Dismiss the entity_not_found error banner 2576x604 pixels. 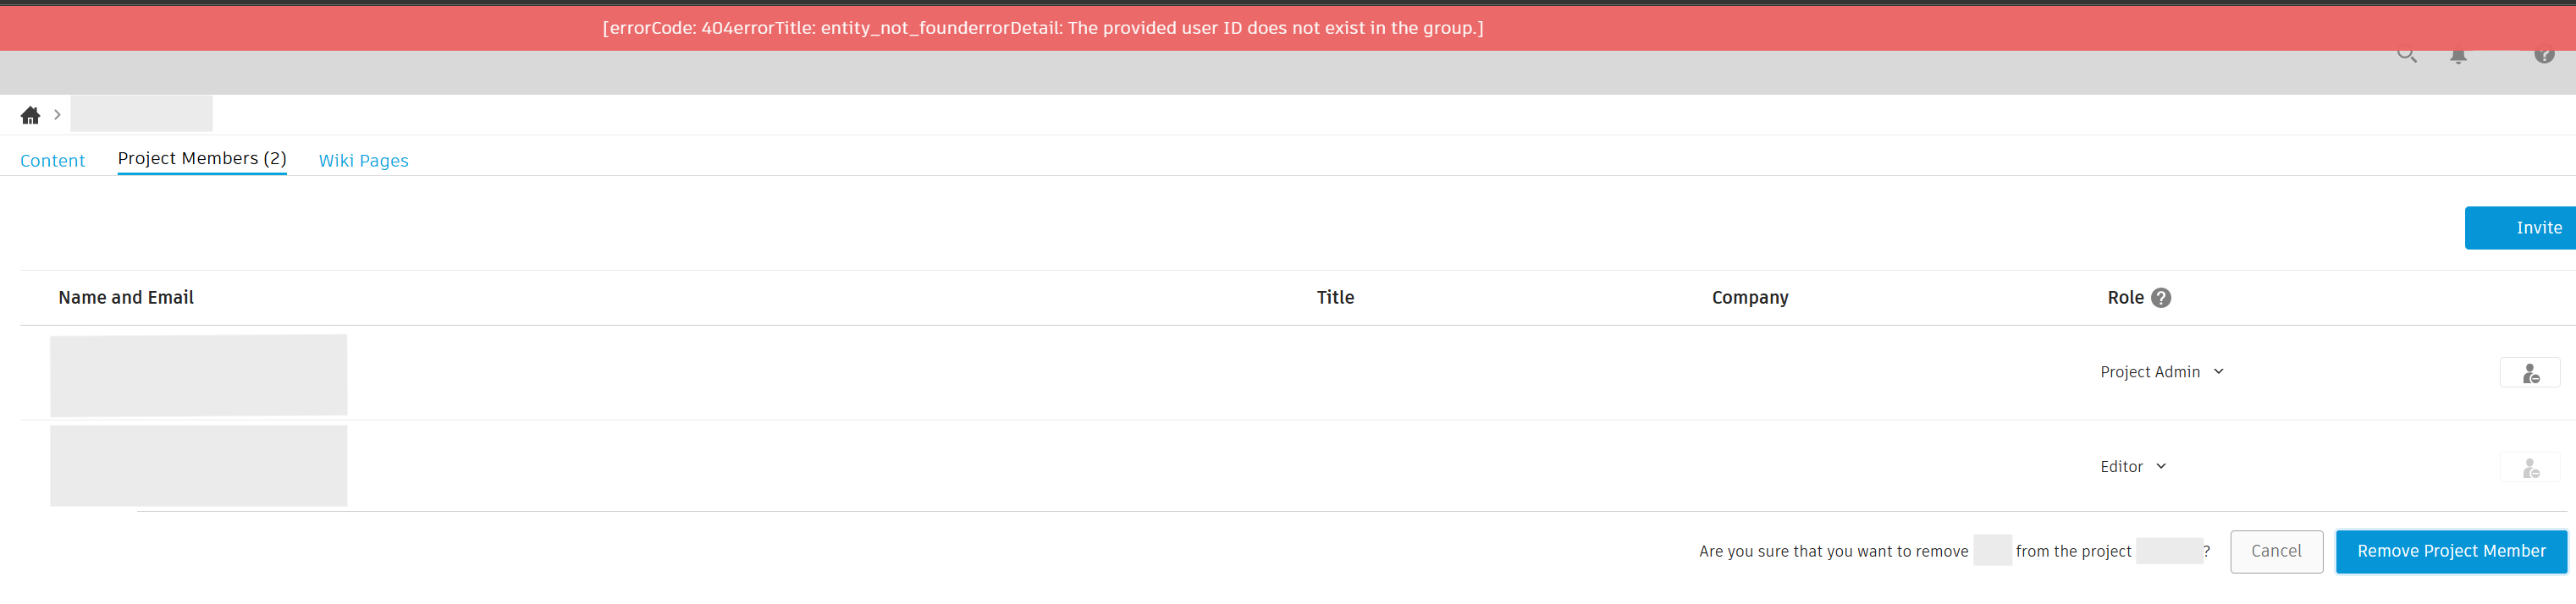[x=1042, y=28]
